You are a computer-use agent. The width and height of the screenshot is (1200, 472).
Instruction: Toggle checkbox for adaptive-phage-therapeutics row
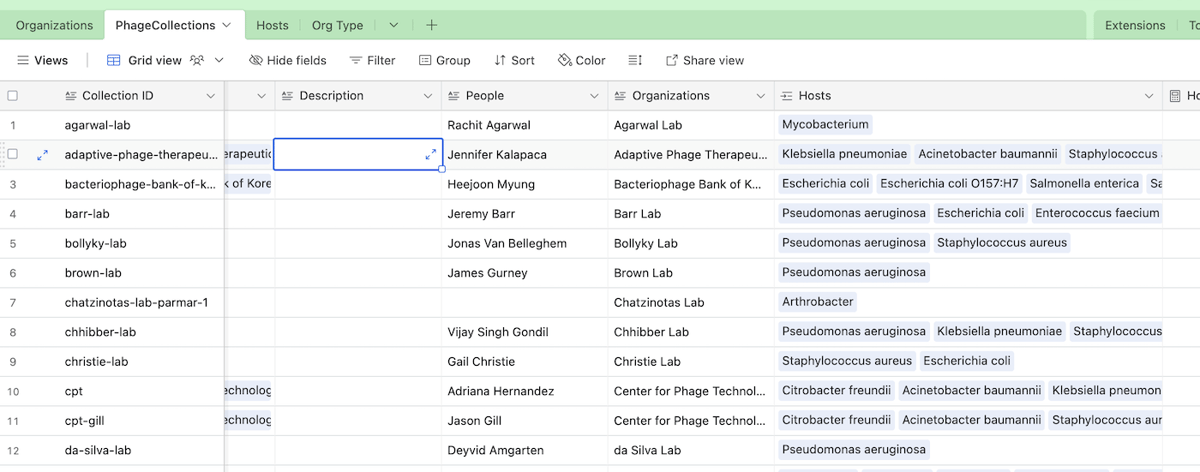(x=13, y=154)
